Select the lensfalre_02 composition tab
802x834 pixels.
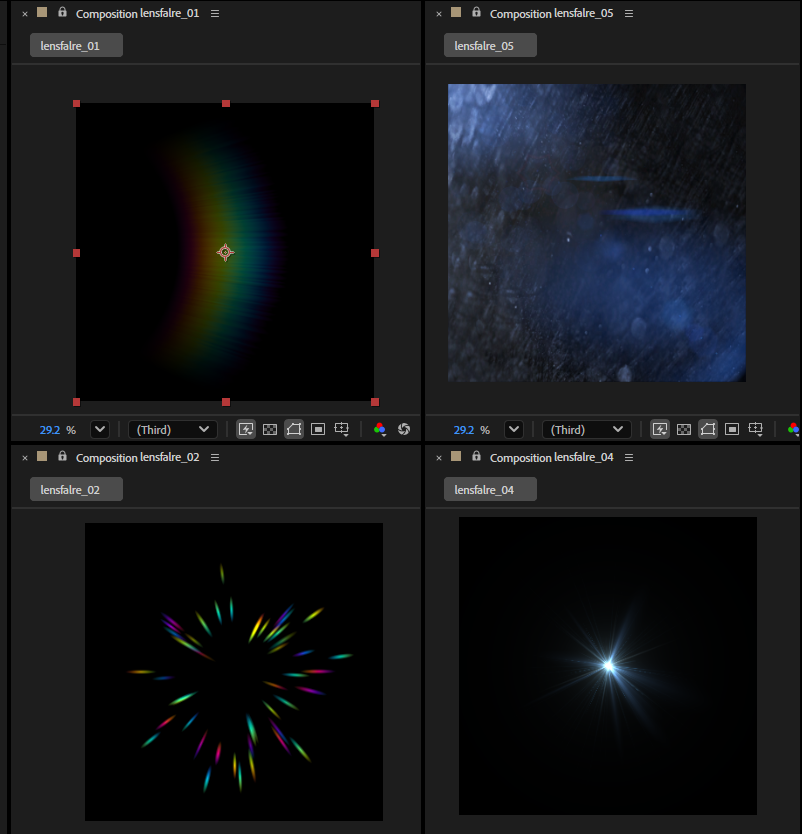click(76, 489)
